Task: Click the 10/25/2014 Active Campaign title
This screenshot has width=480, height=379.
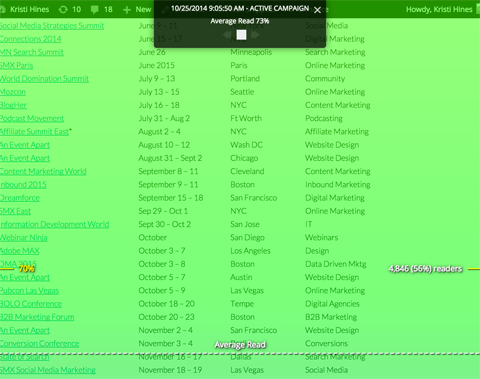Action: [x=240, y=9]
